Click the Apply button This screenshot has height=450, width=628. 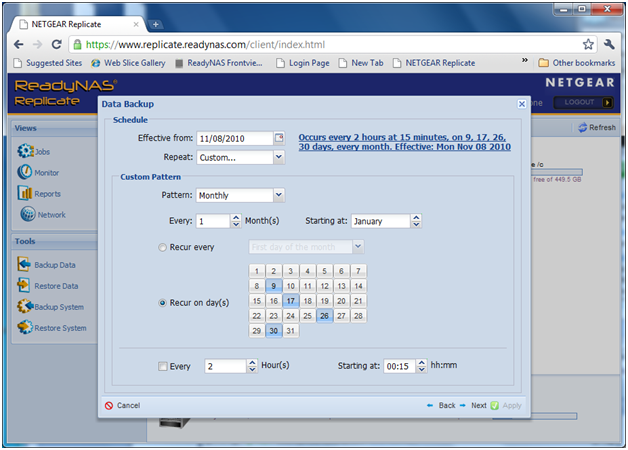point(506,405)
